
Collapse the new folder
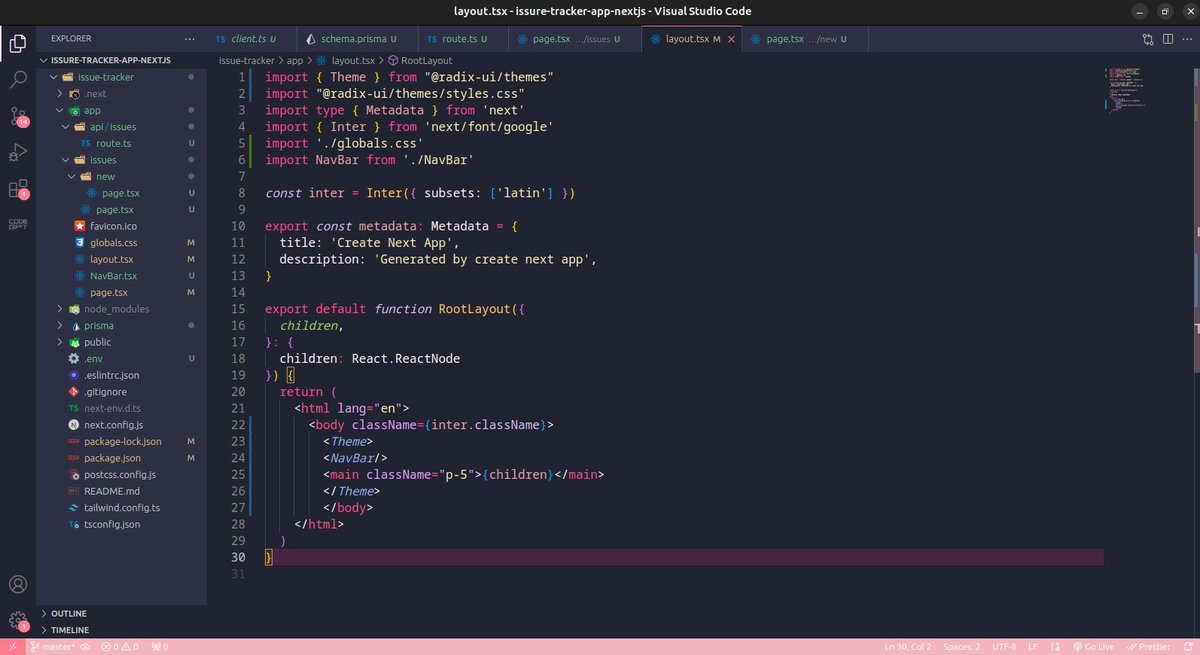click(120, 176)
